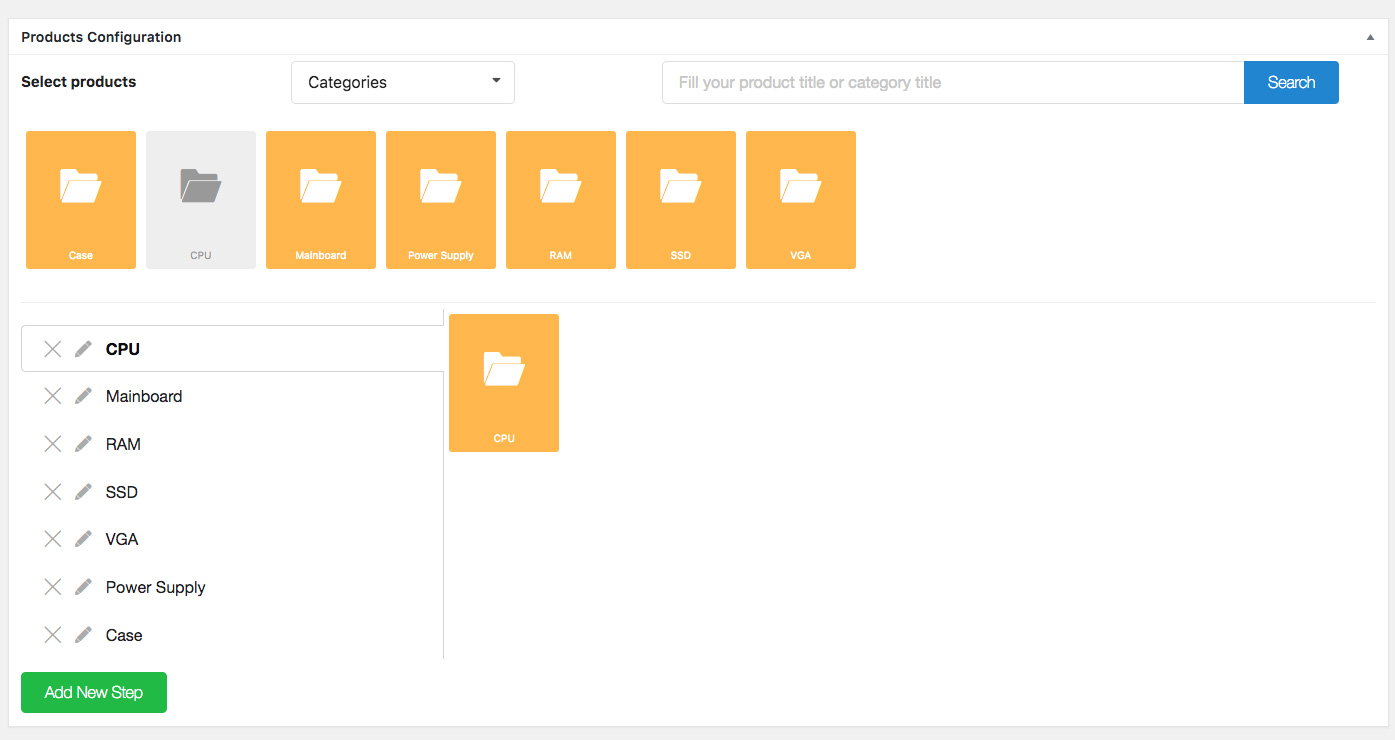Select the Case step tab

[x=232, y=635]
